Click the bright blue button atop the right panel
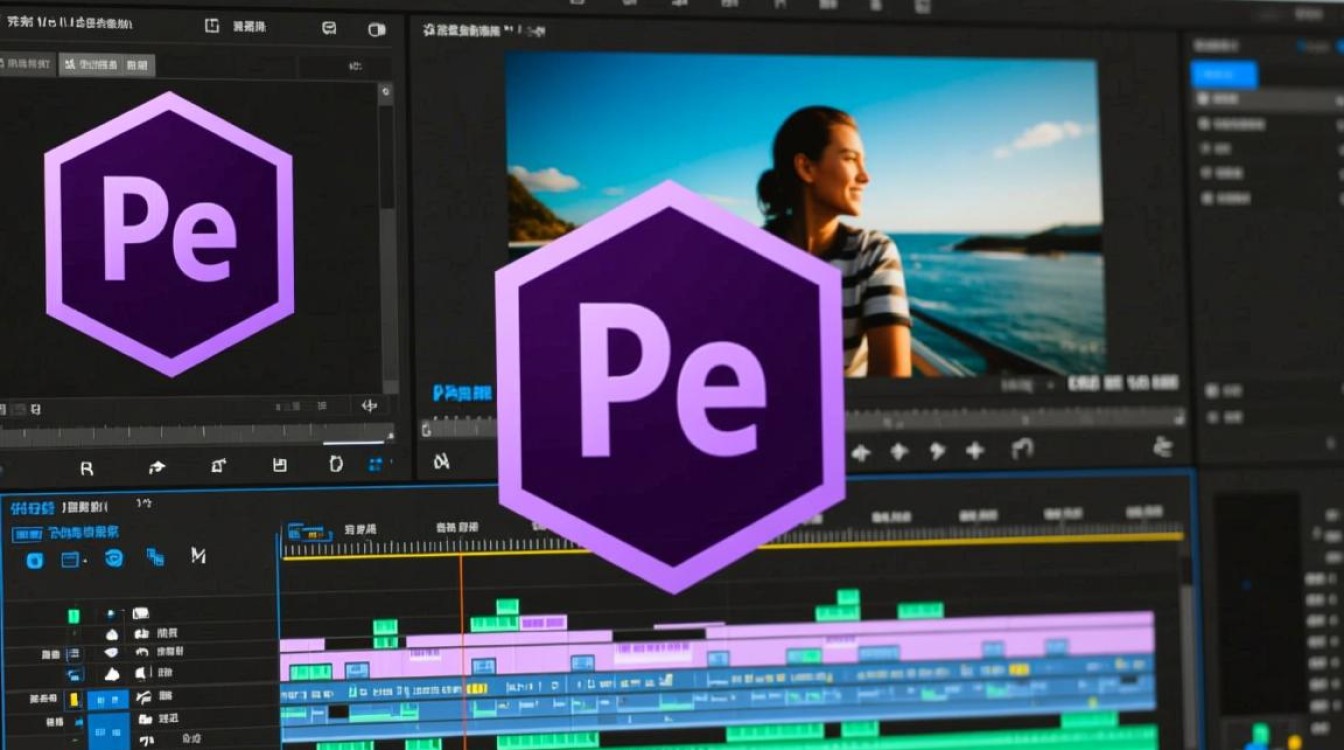 click(x=1224, y=74)
